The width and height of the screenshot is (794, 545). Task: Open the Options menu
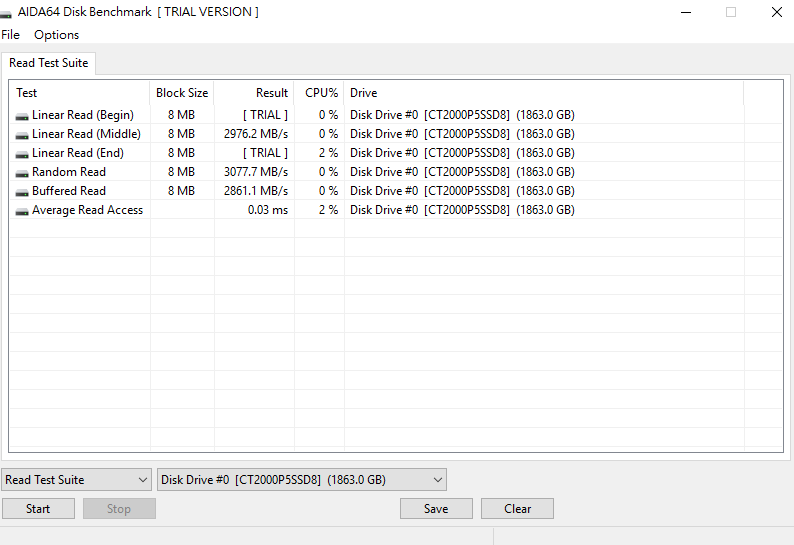(x=56, y=35)
